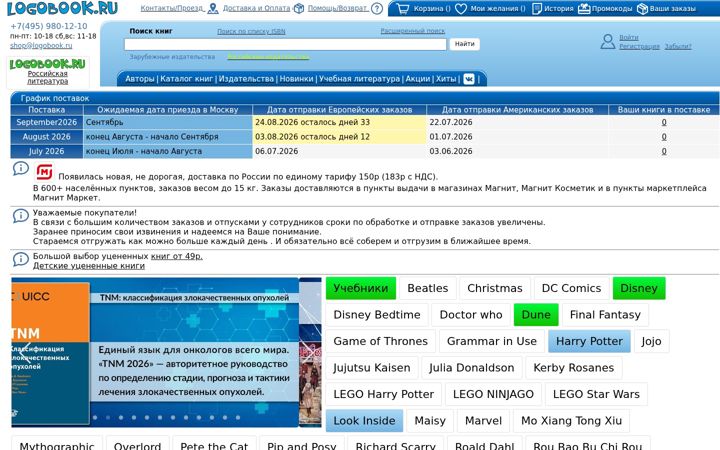Open the Корзина link
Viewport: 720px width, 450px height.
432,9
